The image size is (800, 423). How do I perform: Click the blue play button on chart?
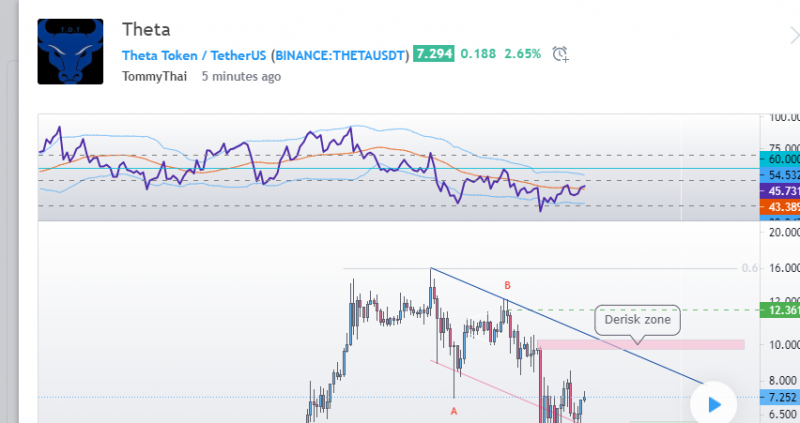click(713, 404)
